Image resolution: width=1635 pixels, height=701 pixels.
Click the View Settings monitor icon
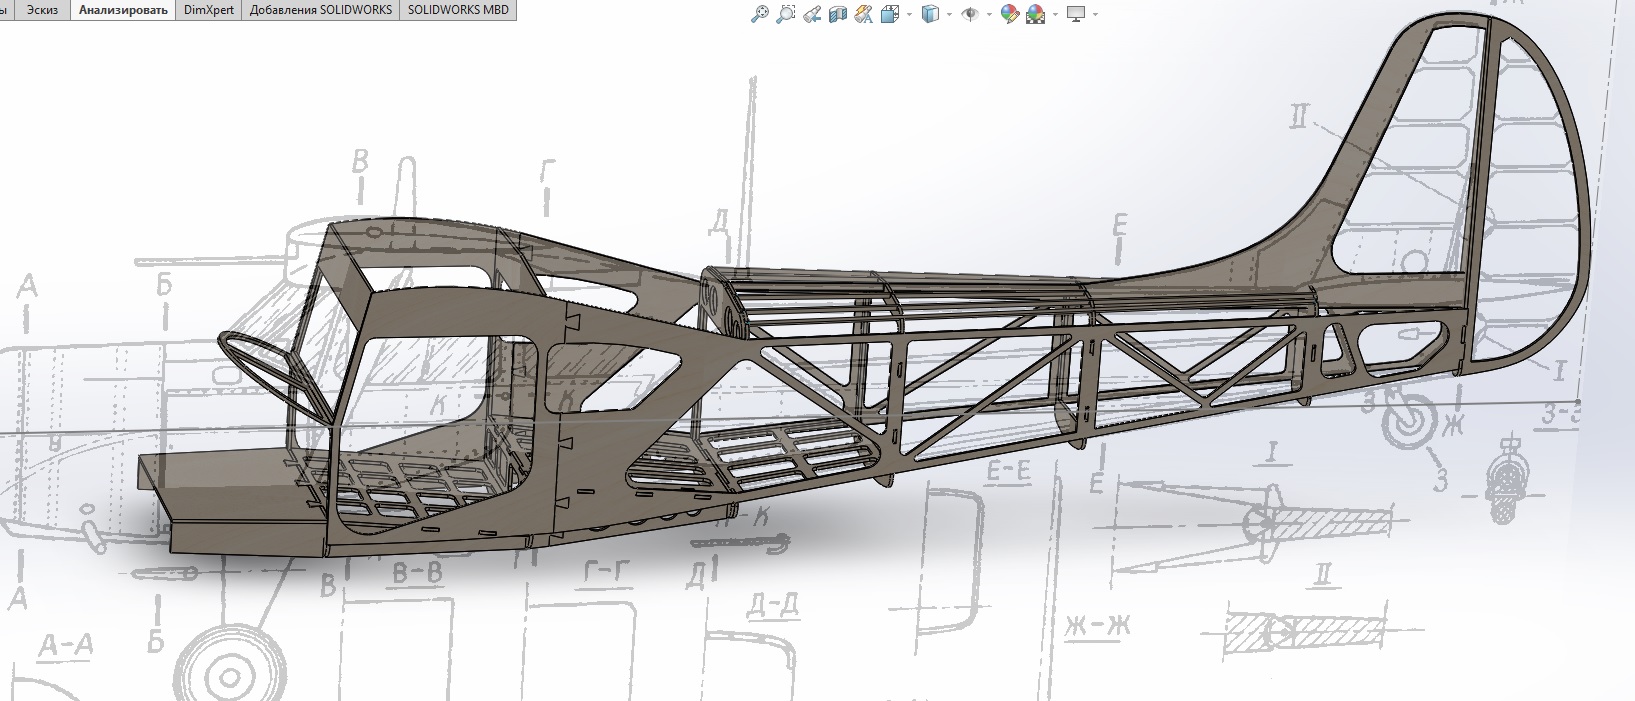pyautogui.click(x=1076, y=14)
